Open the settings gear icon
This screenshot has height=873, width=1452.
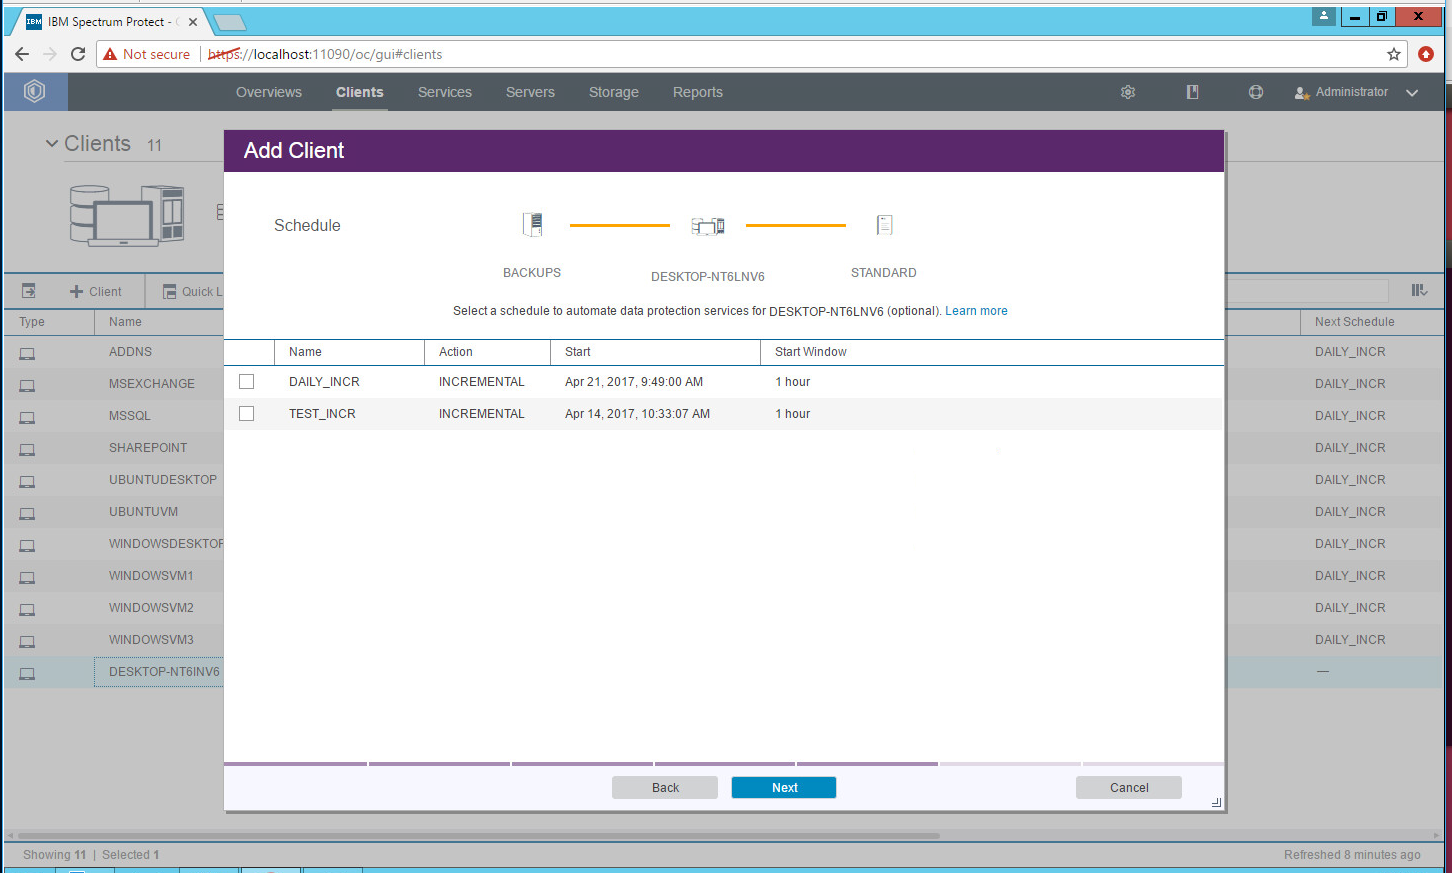tap(1128, 92)
